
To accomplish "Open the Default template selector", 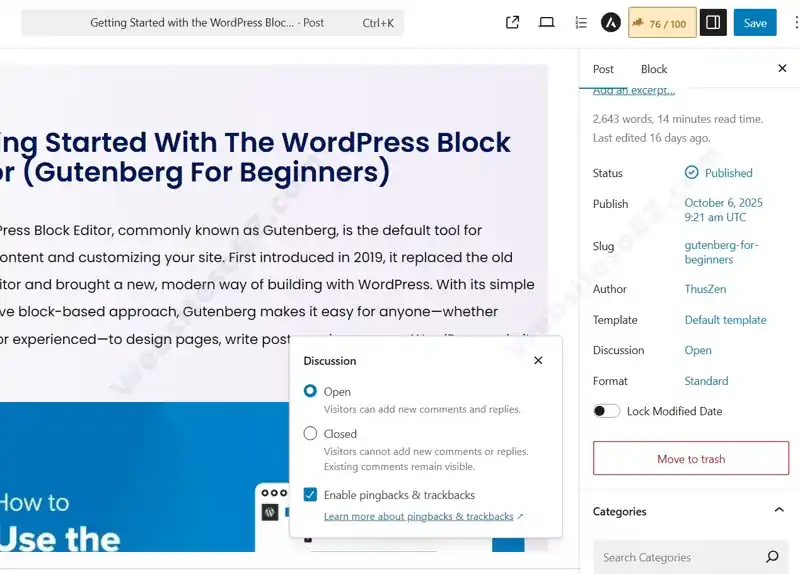I will click(725, 320).
